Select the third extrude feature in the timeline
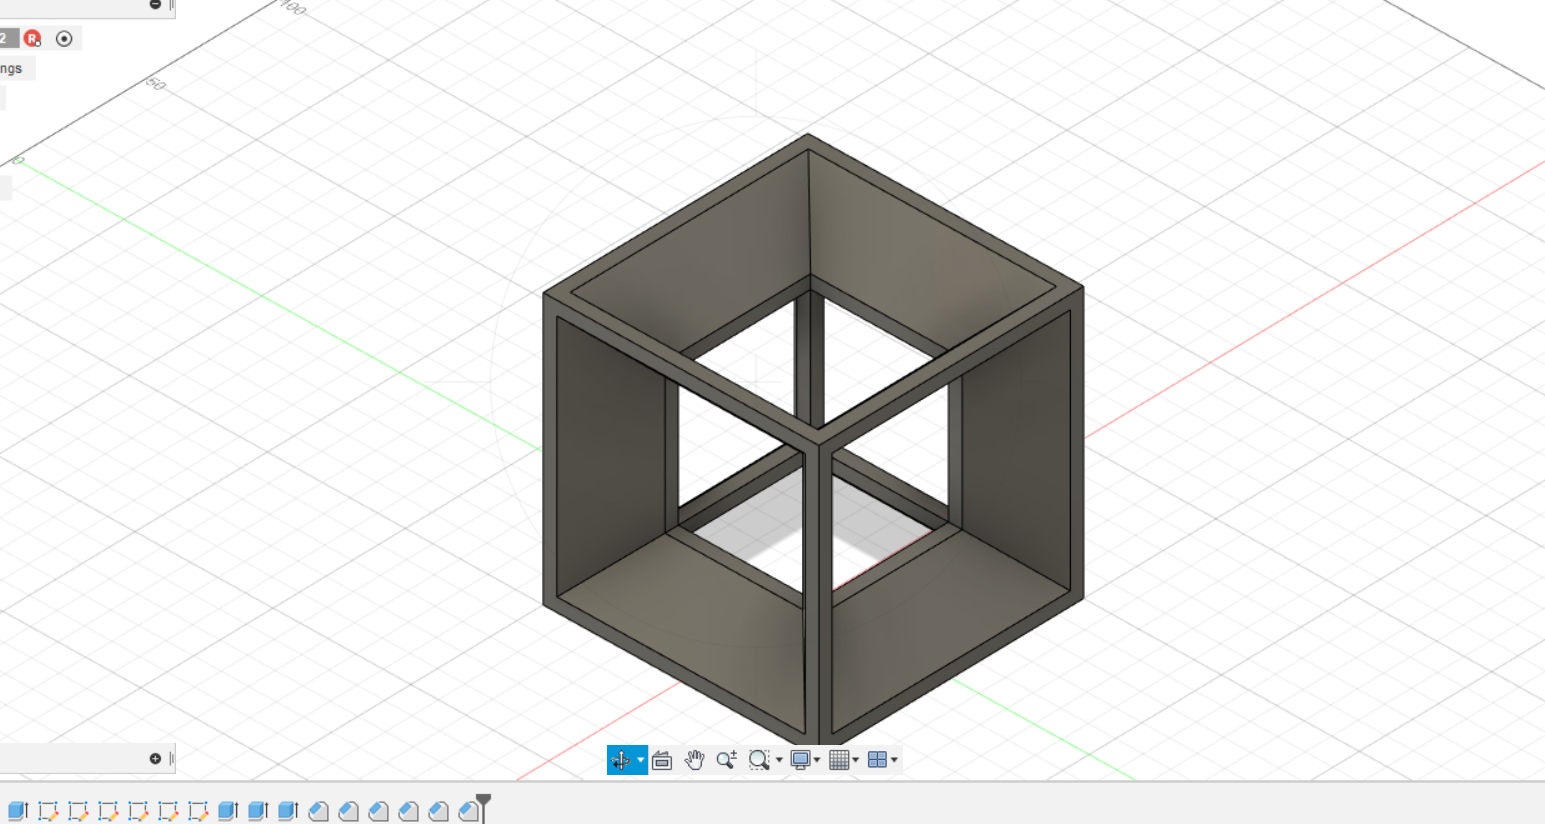This screenshot has height=824, width=1545. pos(258,811)
